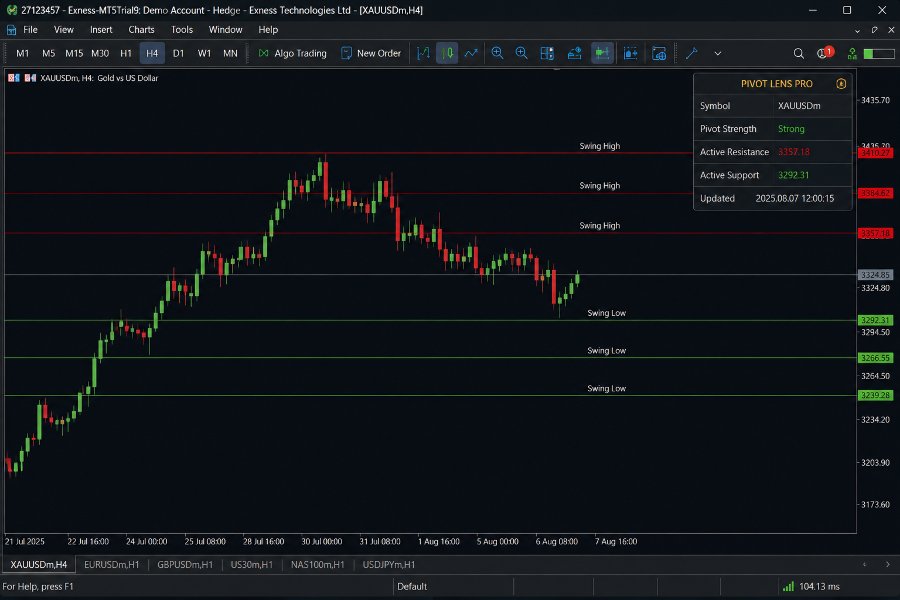The height and width of the screenshot is (600, 900).
Task: Click the top Swing High label
Action: pos(599,146)
